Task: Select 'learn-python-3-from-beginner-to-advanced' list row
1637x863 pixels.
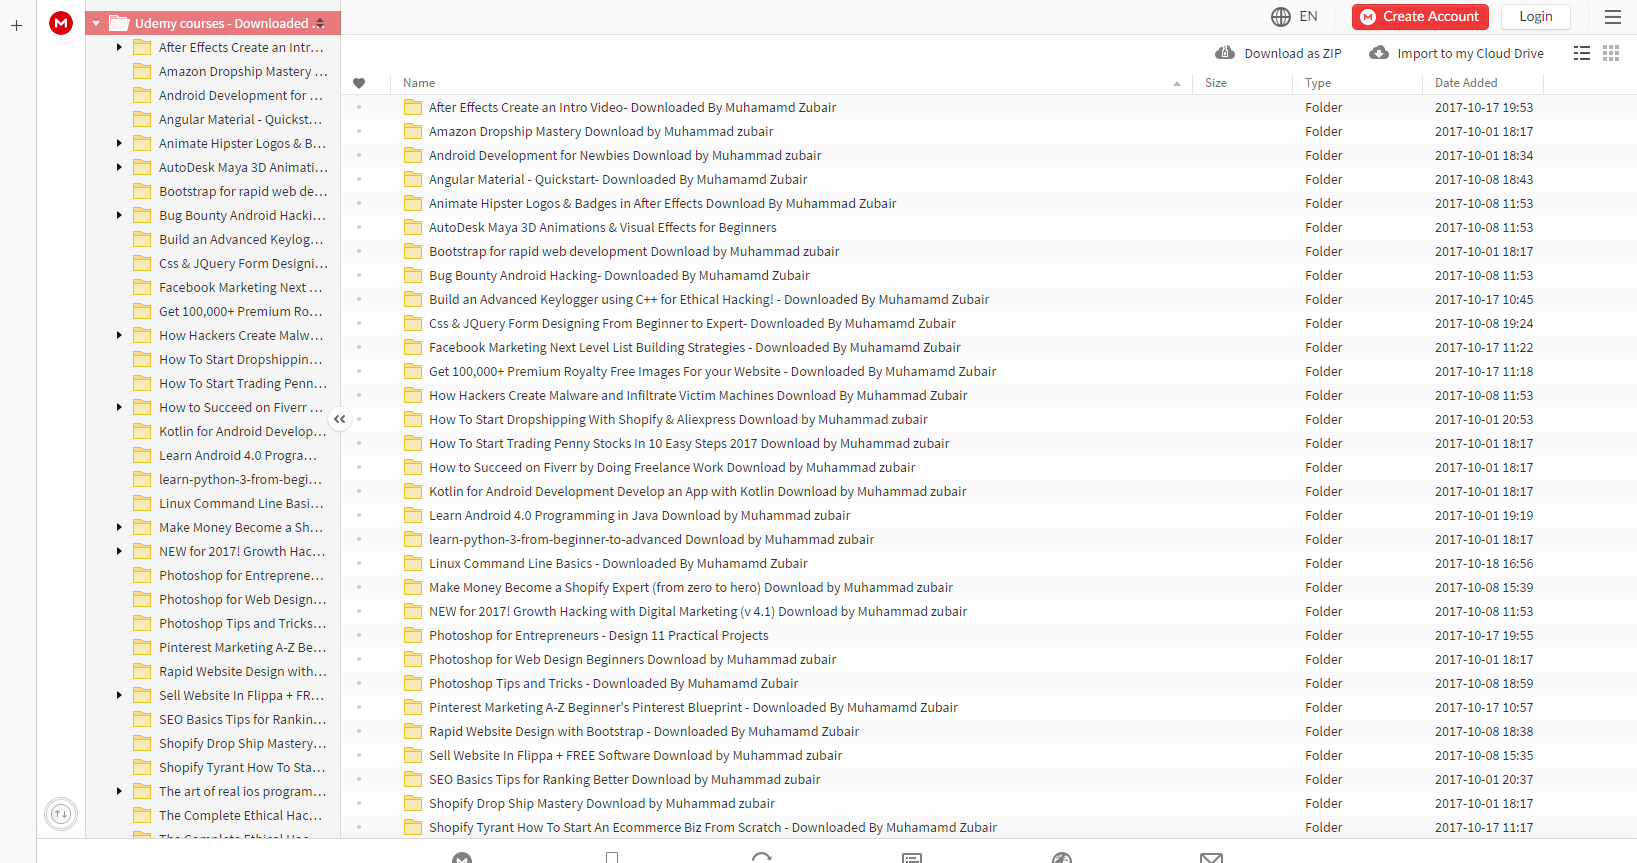Action: [x=989, y=539]
